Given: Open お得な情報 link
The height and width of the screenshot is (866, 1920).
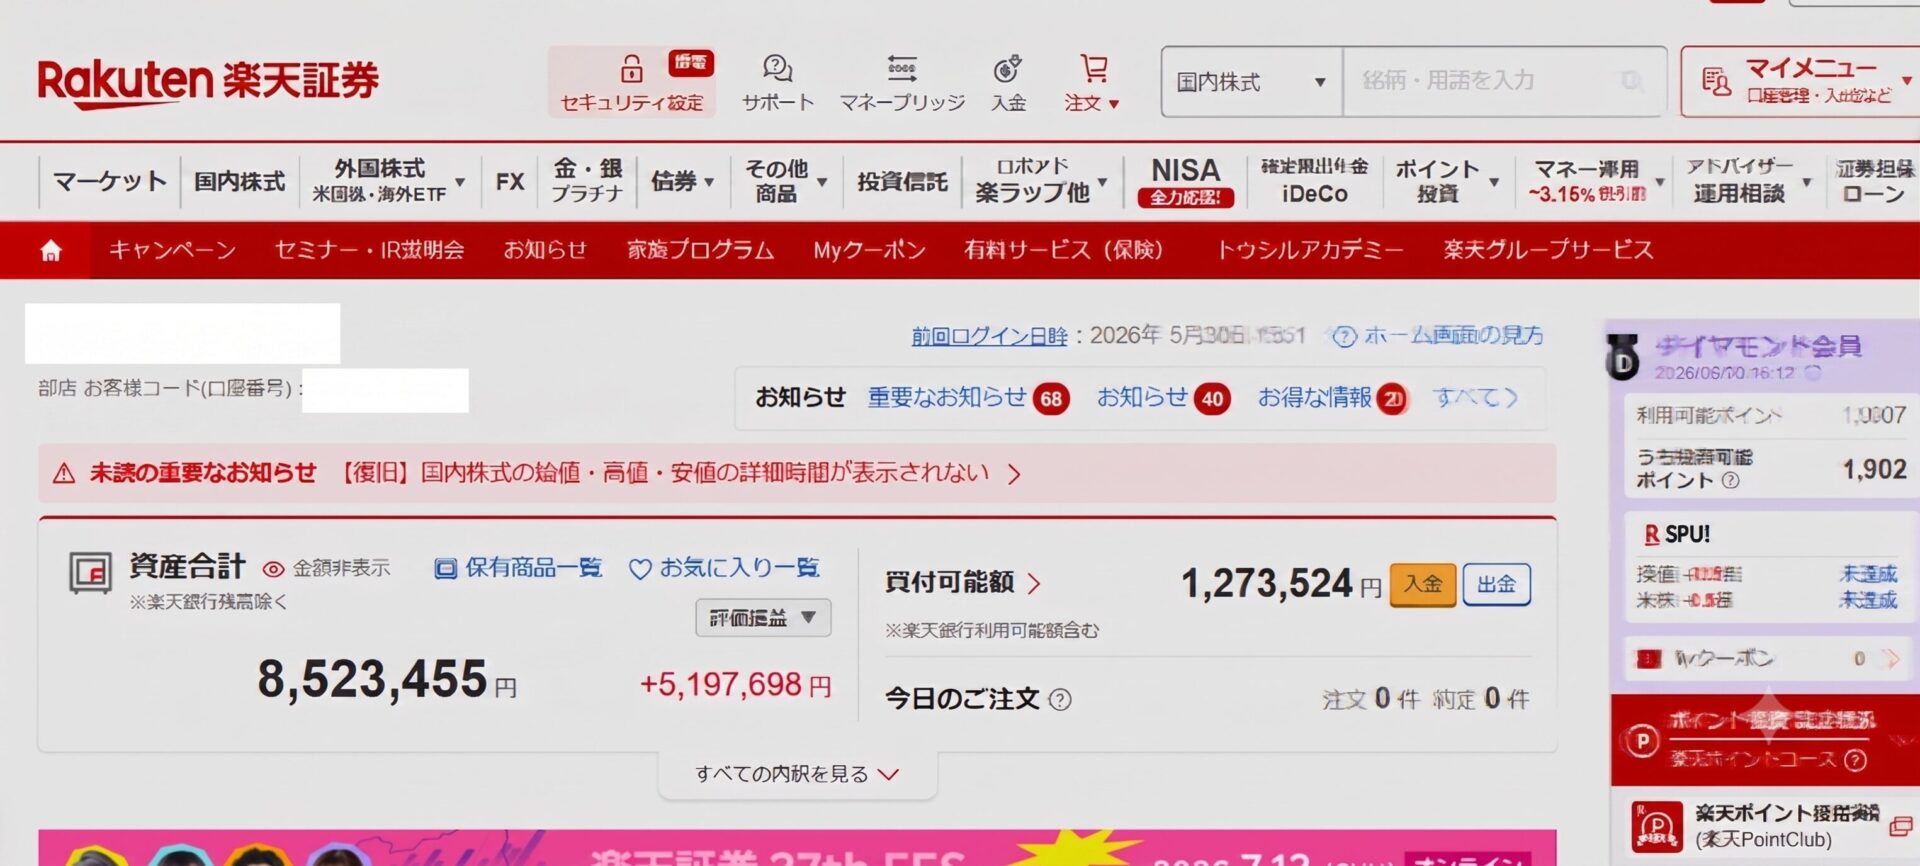Looking at the screenshot, I should point(1332,398).
